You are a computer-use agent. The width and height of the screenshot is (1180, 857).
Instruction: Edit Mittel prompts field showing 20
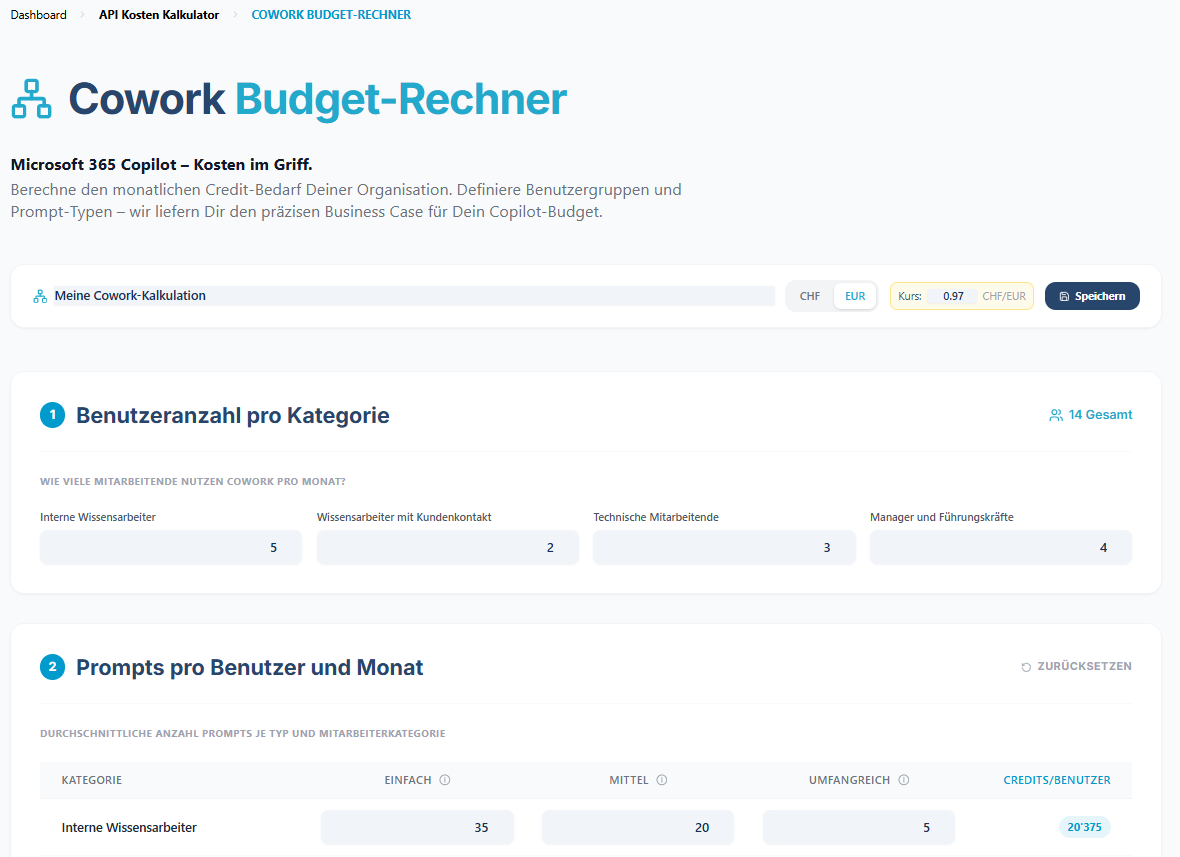[637, 828]
